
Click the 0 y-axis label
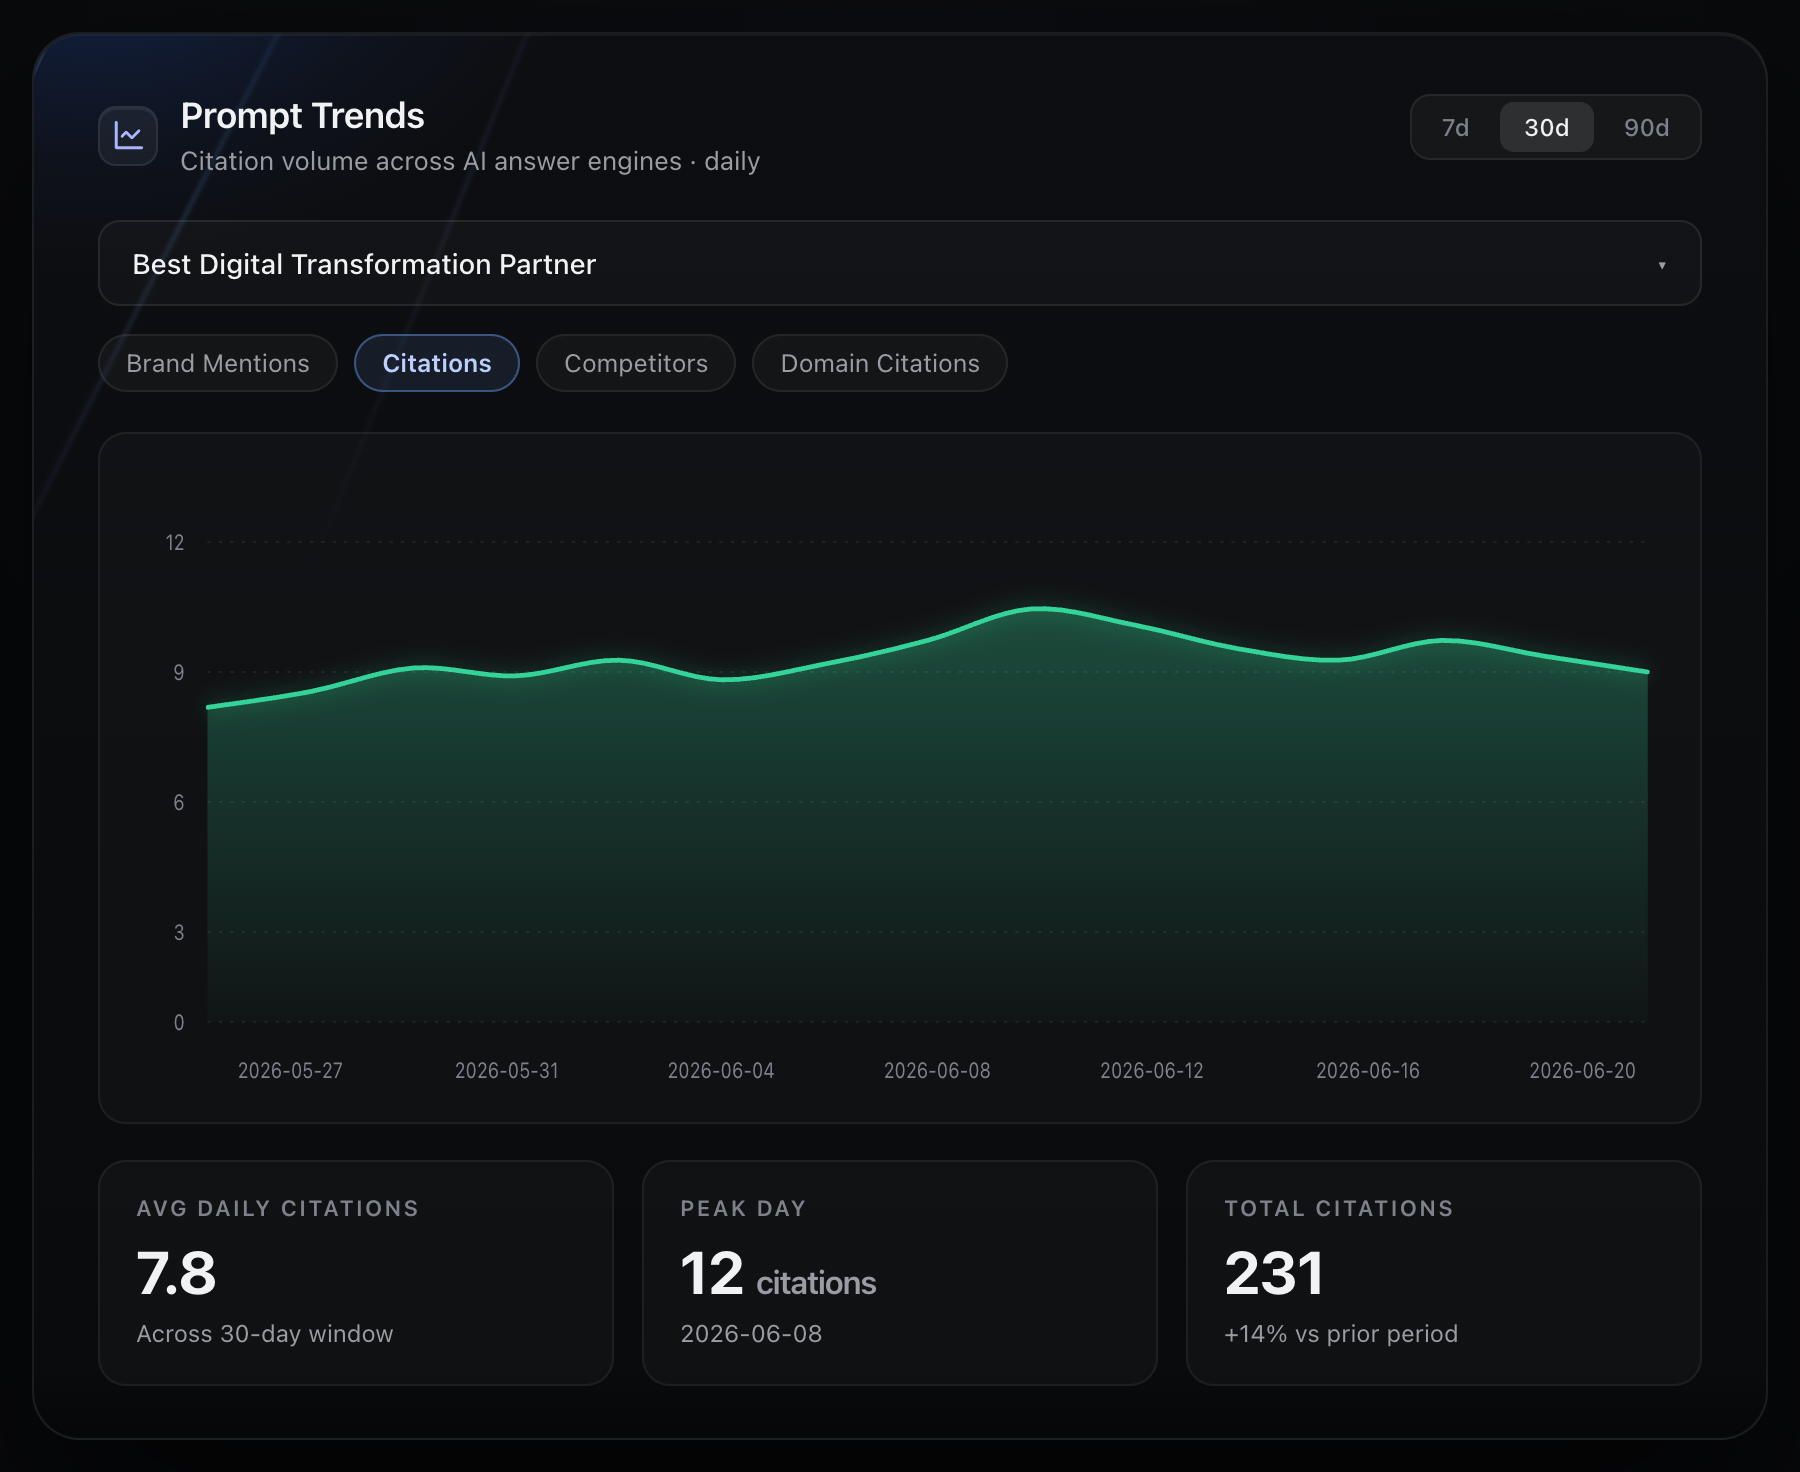[x=179, y=1022]
